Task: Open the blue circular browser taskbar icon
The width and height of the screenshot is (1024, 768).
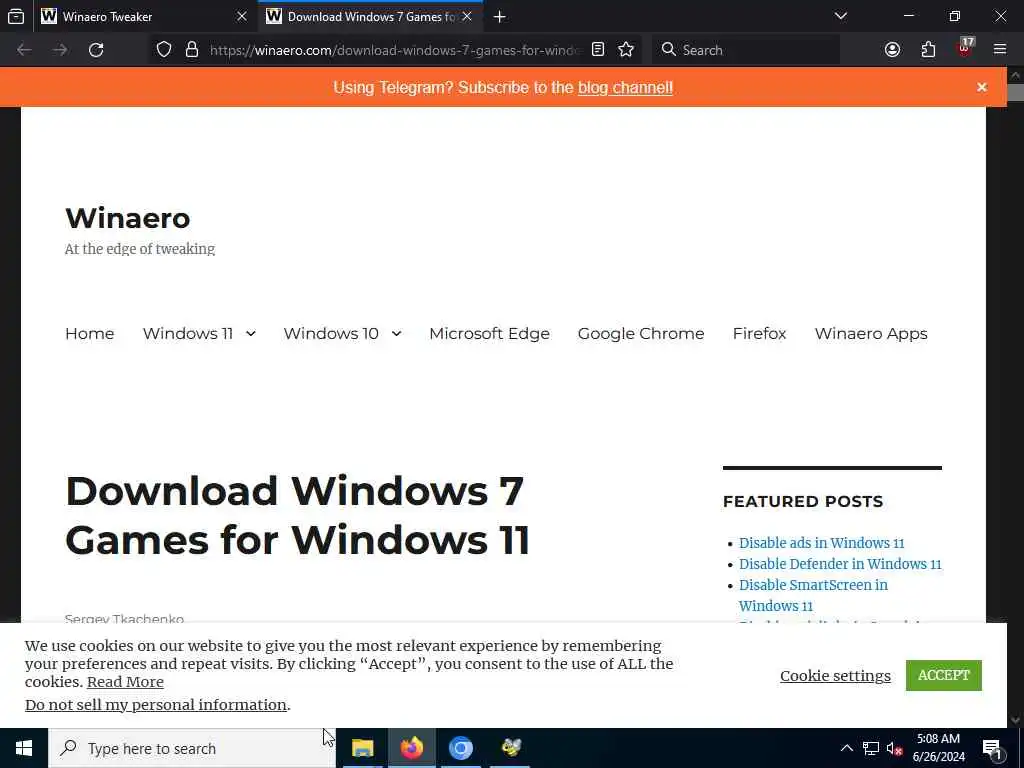Action: coord(461,748)
